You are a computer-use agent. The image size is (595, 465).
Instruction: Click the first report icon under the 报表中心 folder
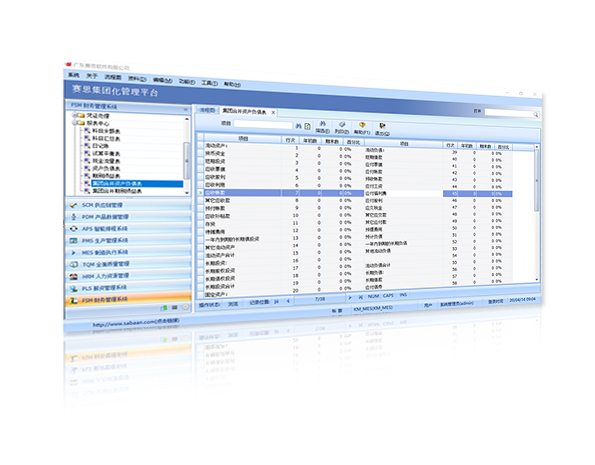pyautogui.click(x=87, y=131)
